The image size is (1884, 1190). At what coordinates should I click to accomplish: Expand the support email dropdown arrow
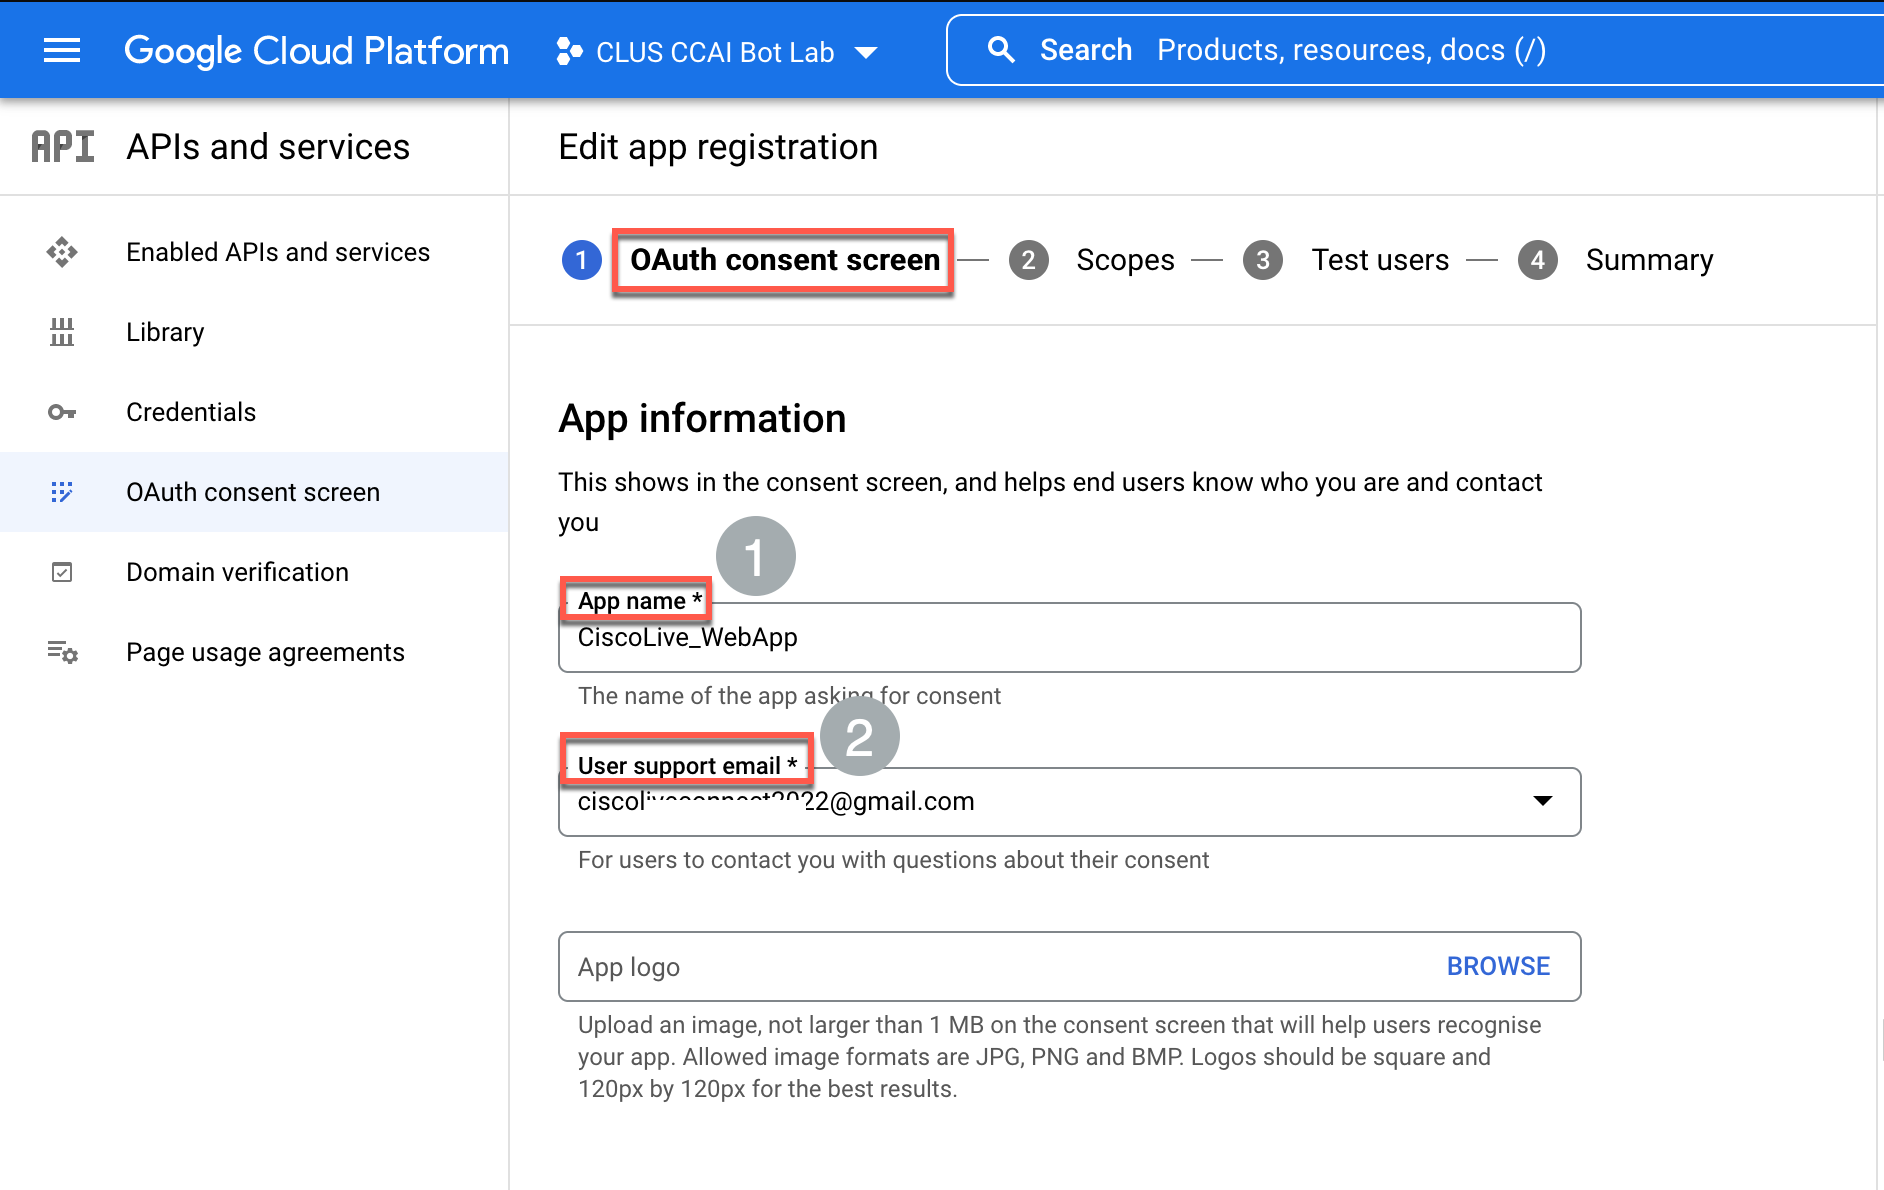click(1543, 801)
